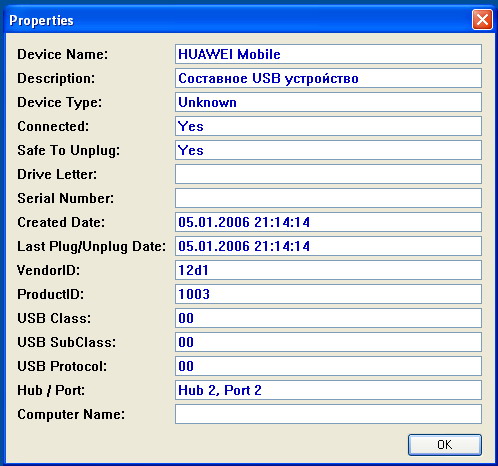The image size is (498, 466).
Task: Click the 'Serial Number:' label
Action: (65, 198)
